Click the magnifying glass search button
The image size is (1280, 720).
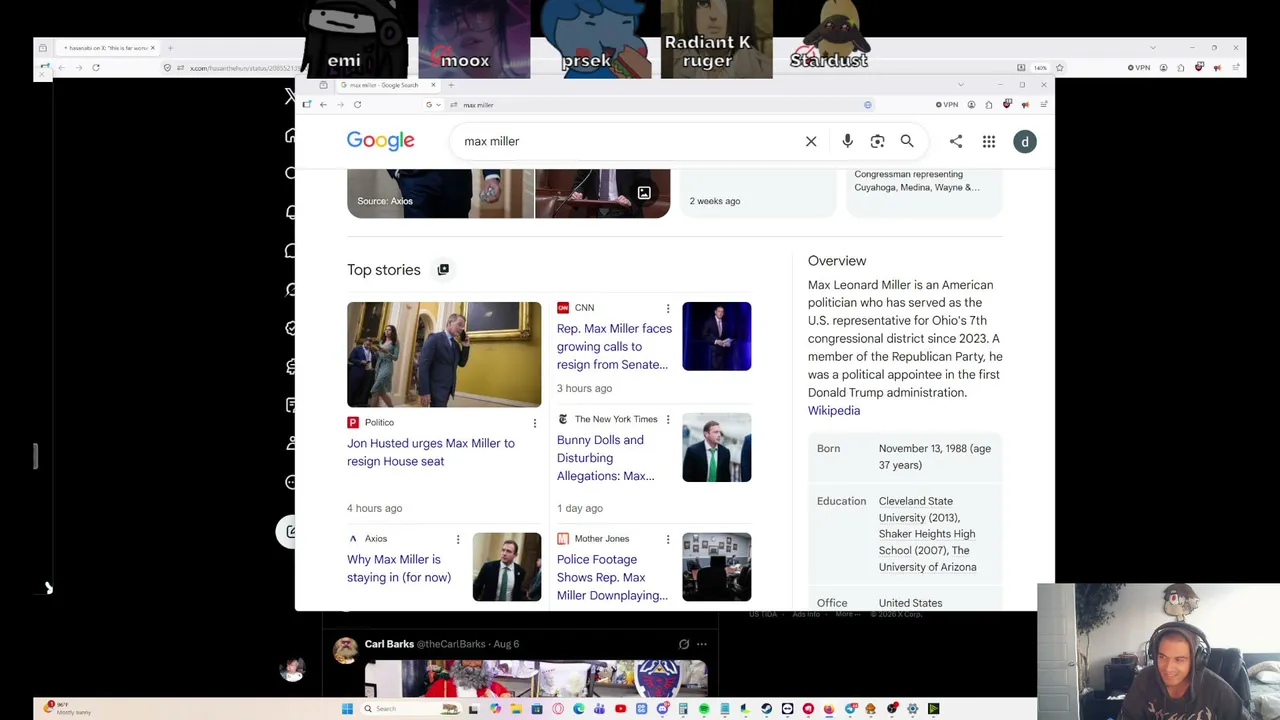[907, 141]
